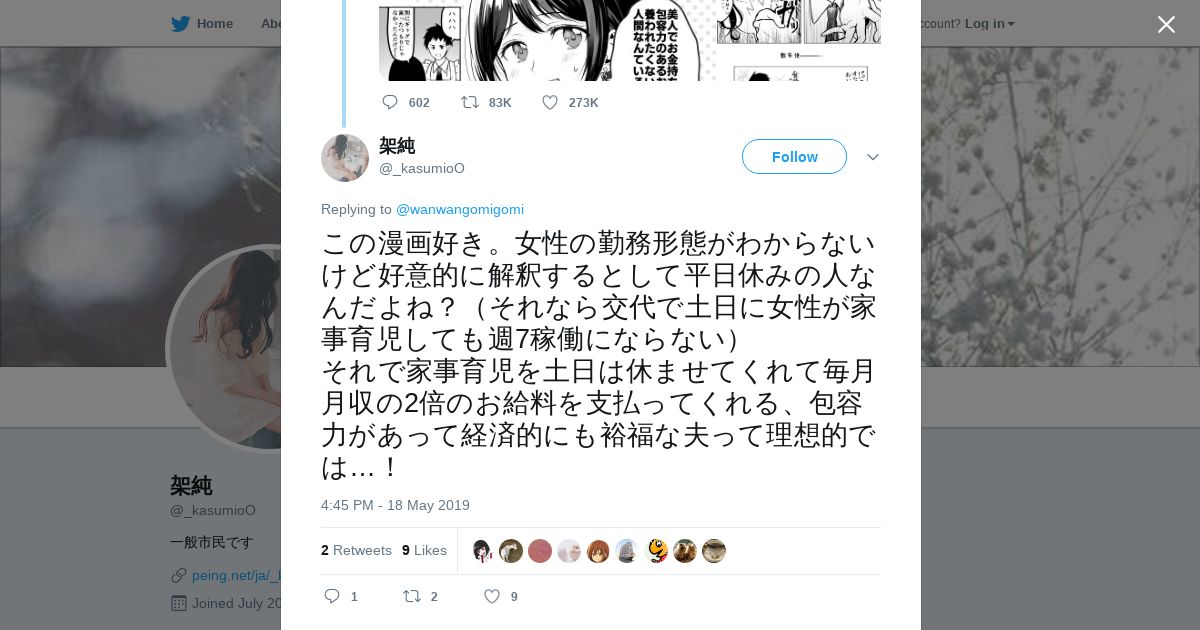This screenshot has height=630, width=1200.
Task: Click the Twitter bird Home icon
Action: coord(180,23)
